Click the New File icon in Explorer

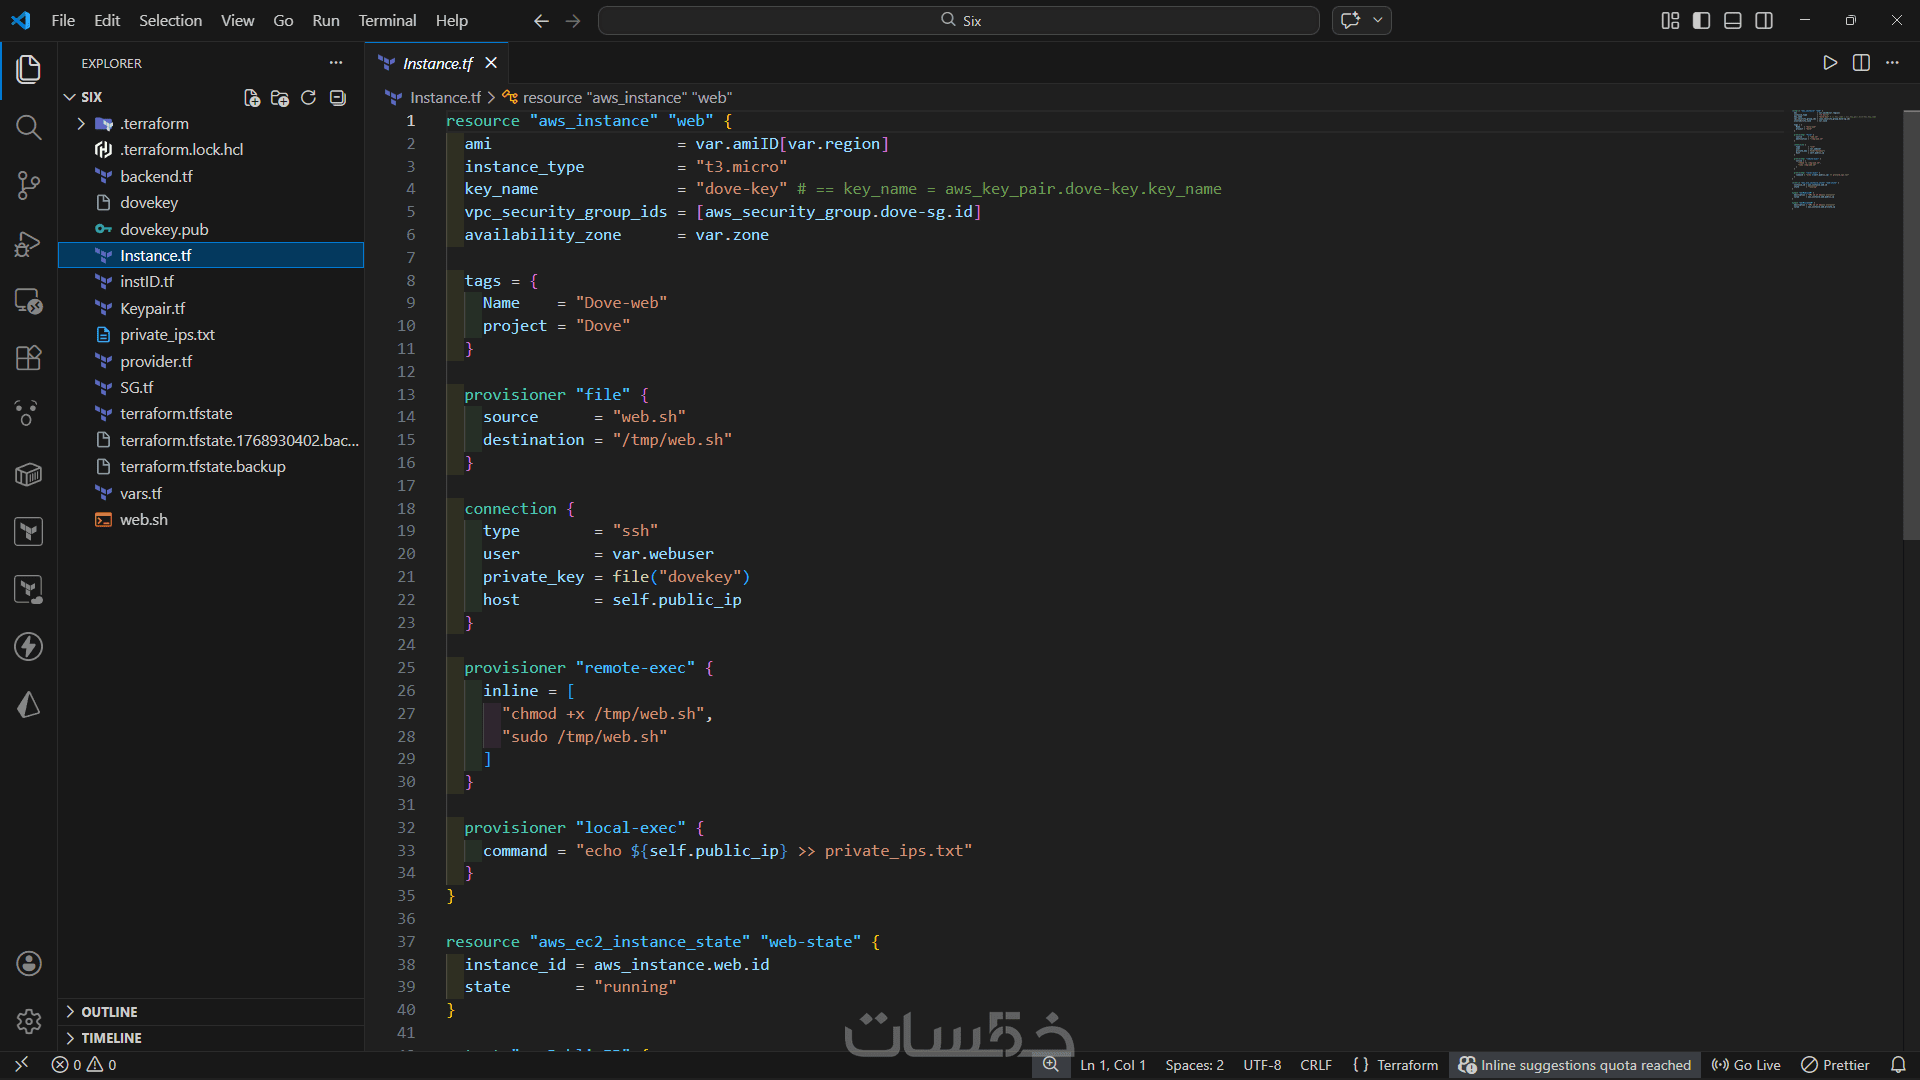(251, 97)
